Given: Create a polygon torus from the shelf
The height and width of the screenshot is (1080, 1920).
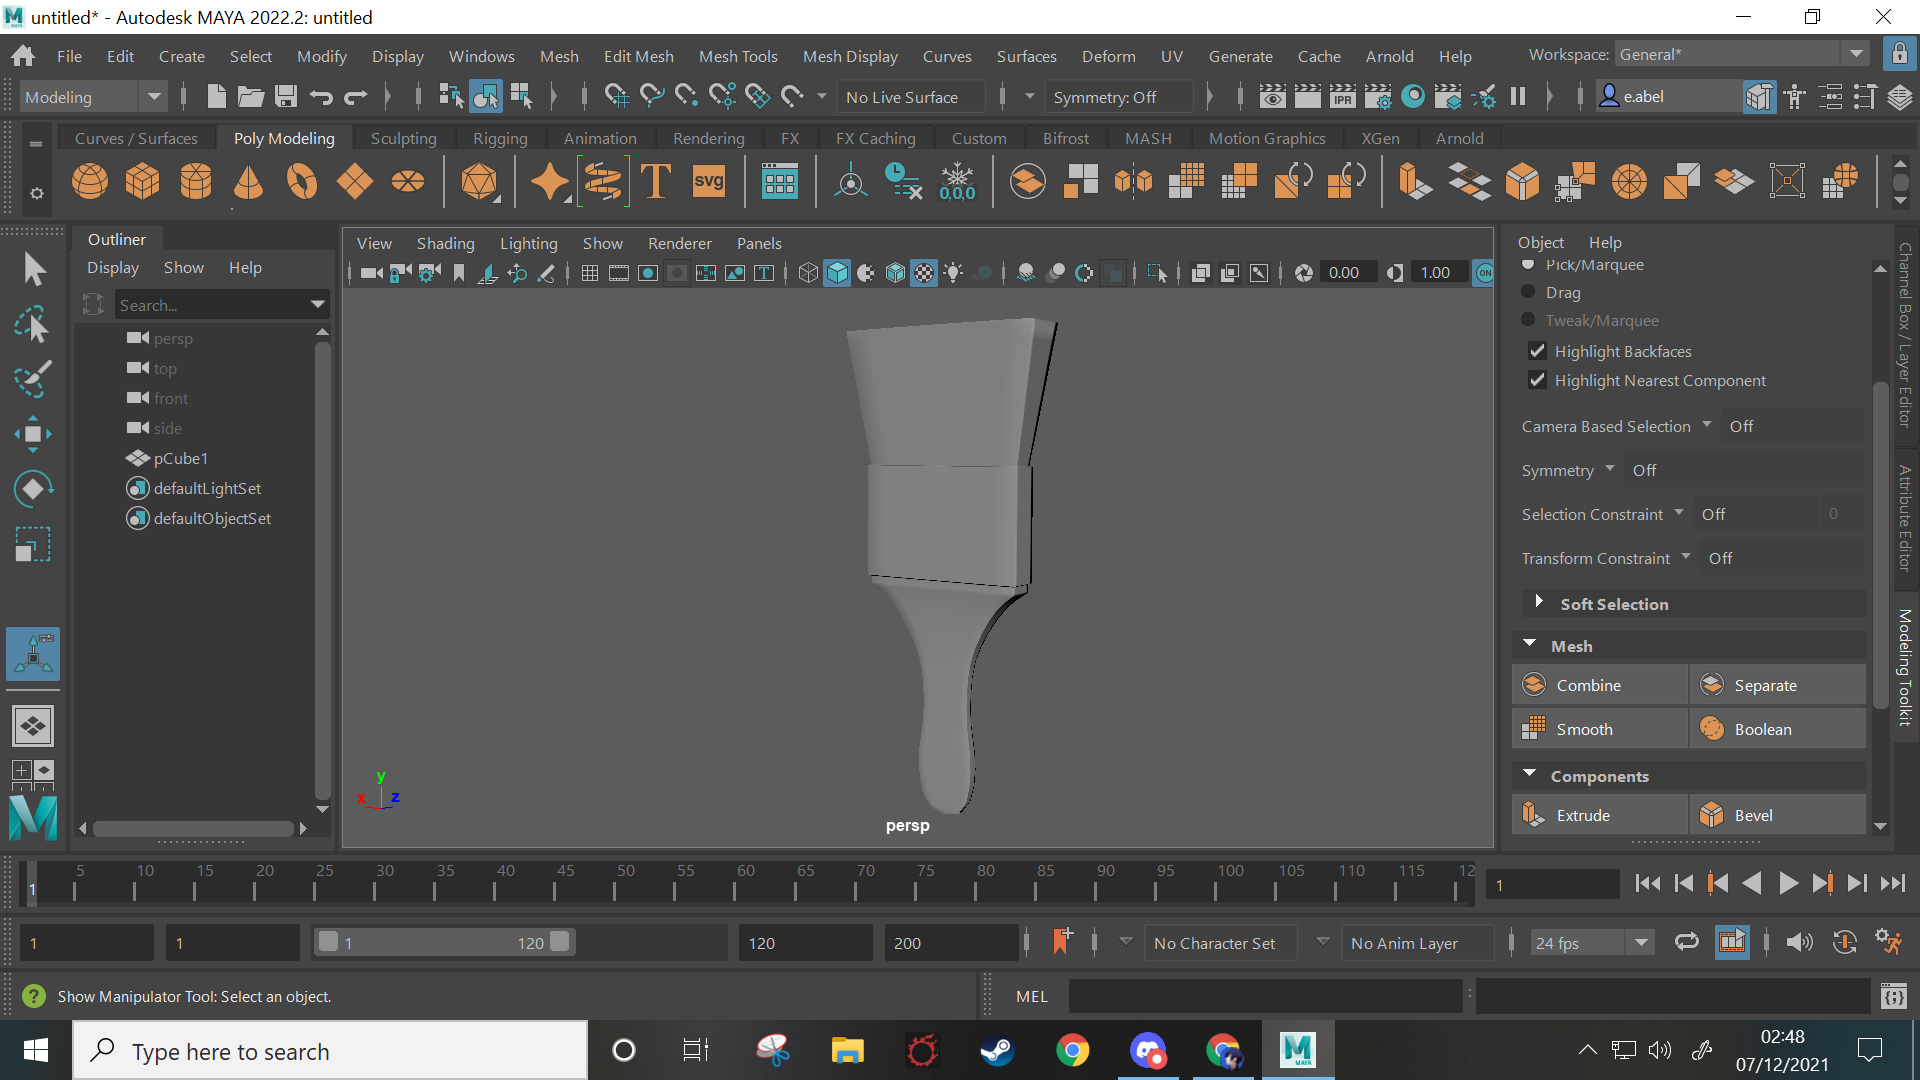Looking at the screenshot, I should click(x=301, y=182).
